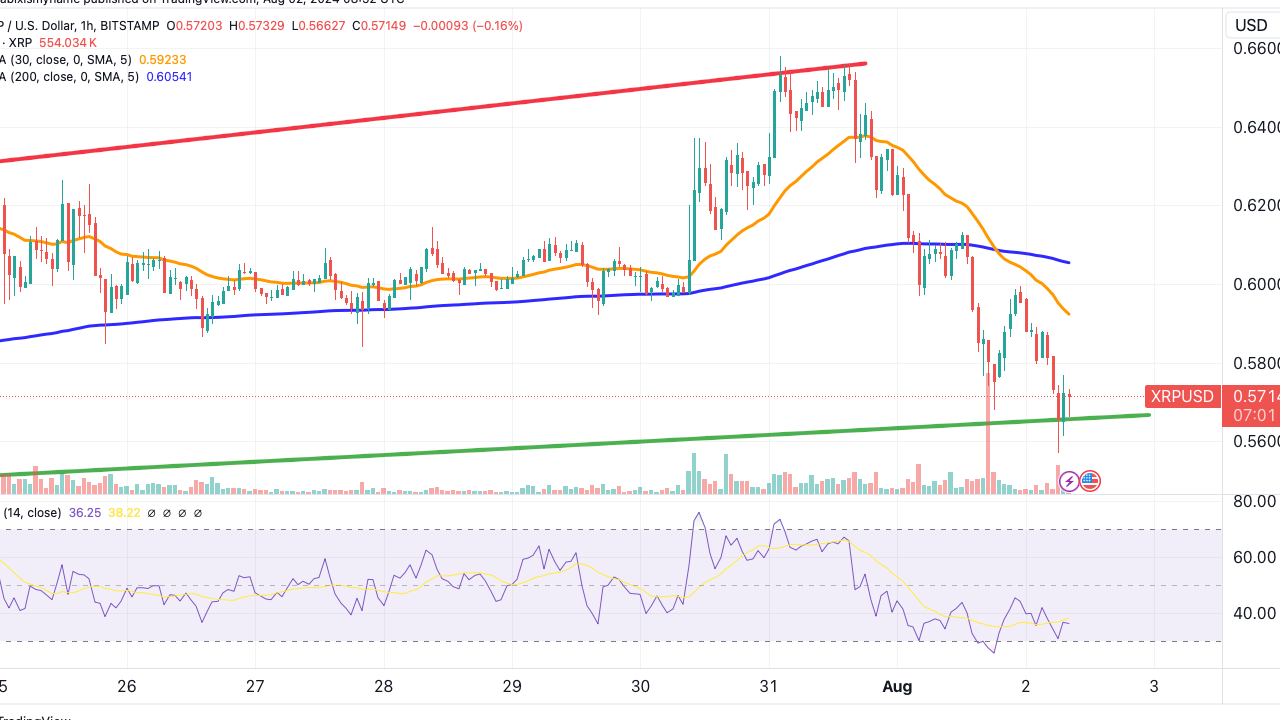
Task: Click the volume value 554.034 K
Action: coord(68,43)
